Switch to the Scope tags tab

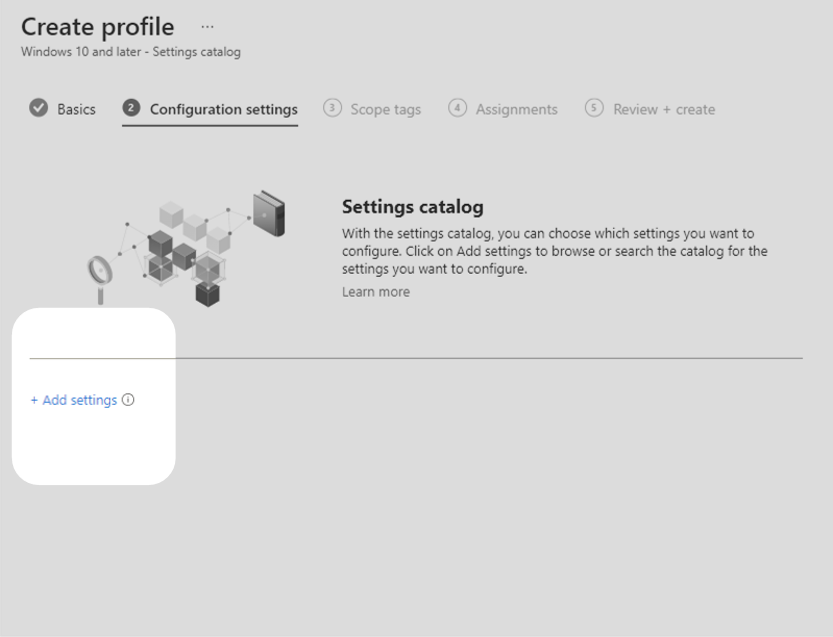[x=385, y=109]
